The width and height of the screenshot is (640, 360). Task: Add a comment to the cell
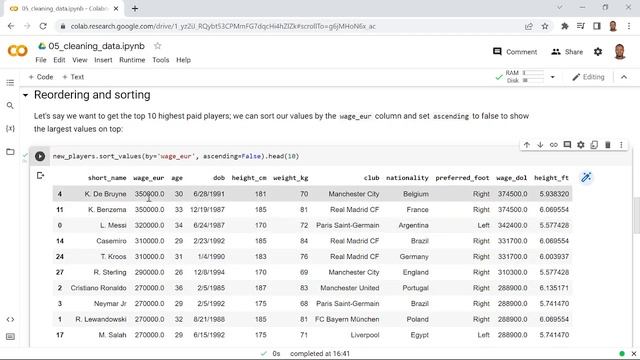coord(567,145)
